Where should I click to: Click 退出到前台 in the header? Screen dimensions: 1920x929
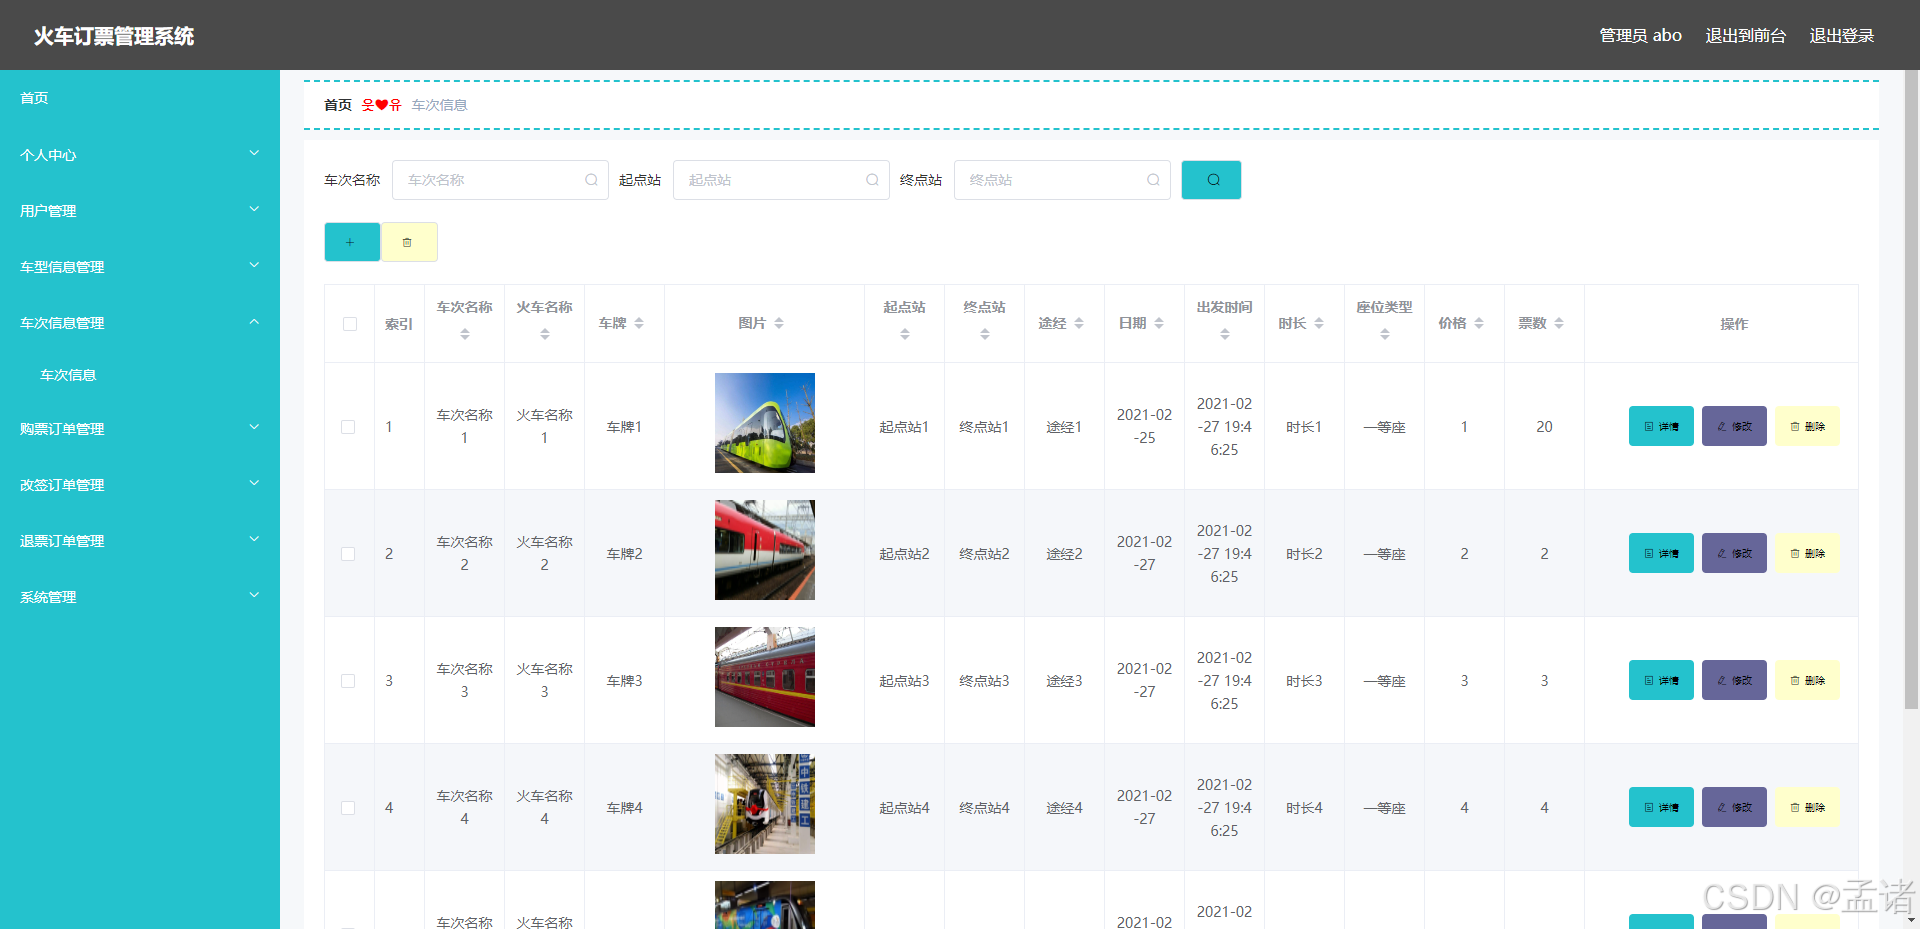tap(1745, 35)
